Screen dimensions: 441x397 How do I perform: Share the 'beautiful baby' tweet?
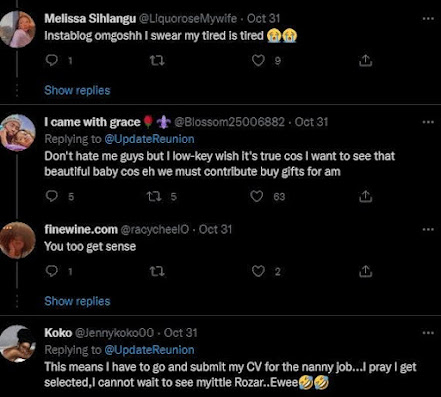pos(365,196)
